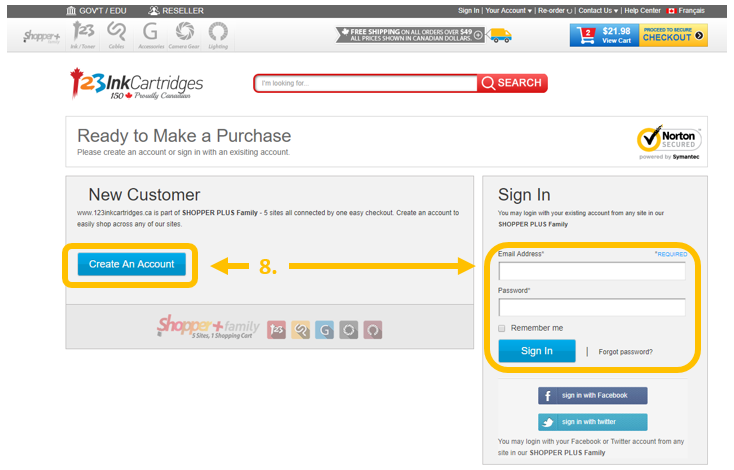Click the shopping cart icon with badge 2

pyautogui.click(x=585, y=36)
